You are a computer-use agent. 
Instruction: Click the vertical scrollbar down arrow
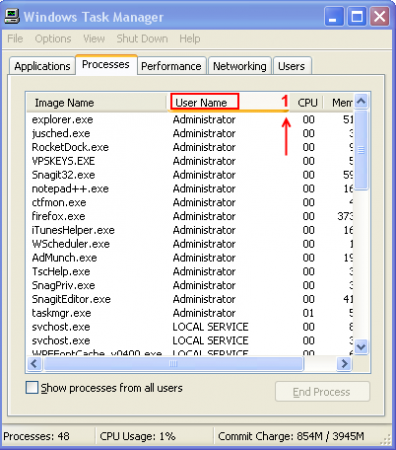pyautogui.click(x=361, y=347)
